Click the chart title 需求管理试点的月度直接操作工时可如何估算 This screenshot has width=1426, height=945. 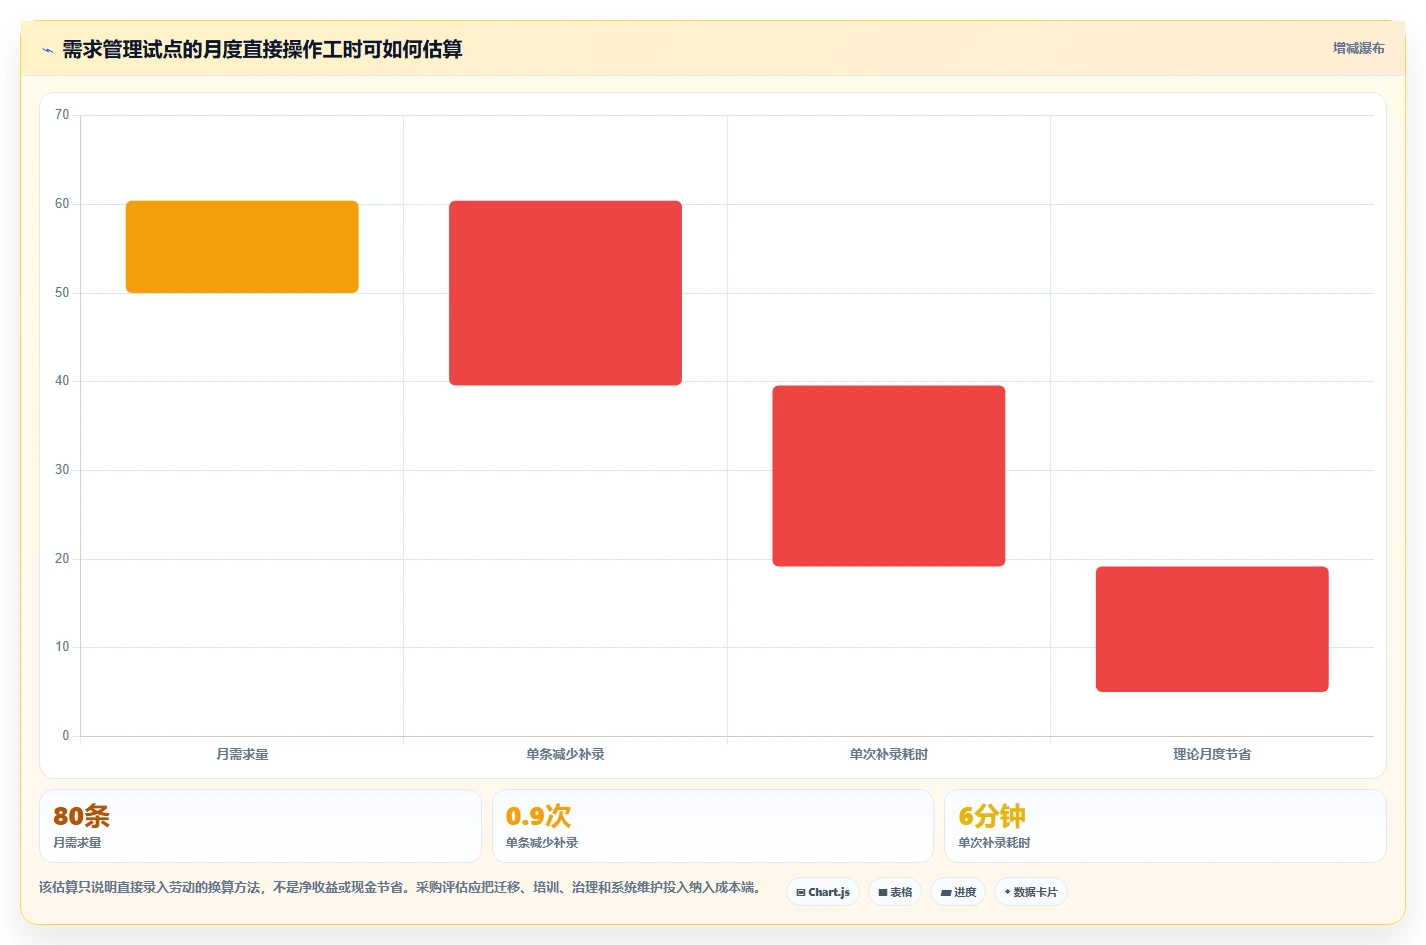(262, 49)
